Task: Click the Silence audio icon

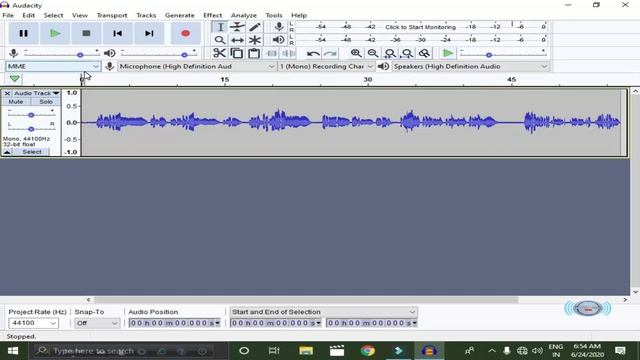Action: click(x=289, y=53)
